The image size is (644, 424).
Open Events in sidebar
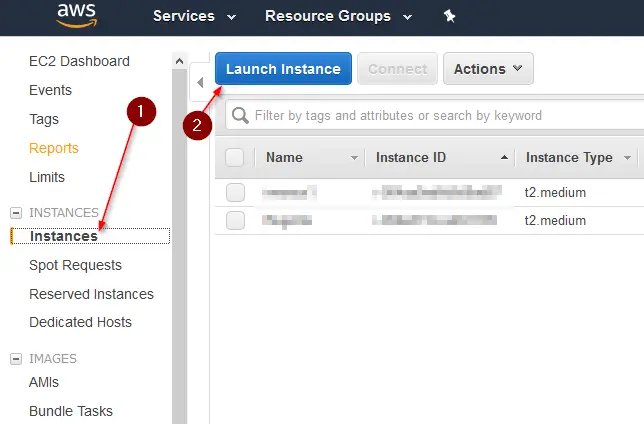[x=51, y=90]
